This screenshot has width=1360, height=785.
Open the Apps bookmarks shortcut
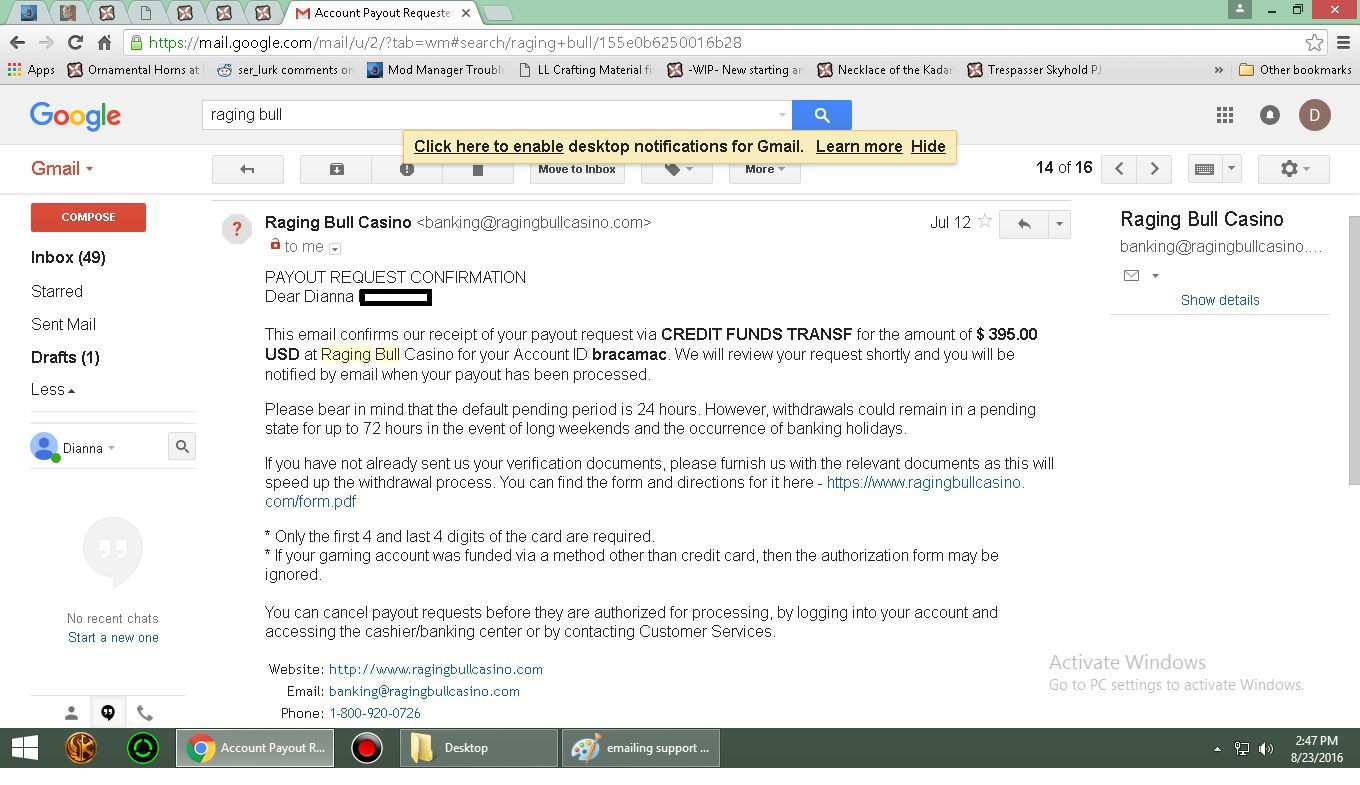click(32, 70)
